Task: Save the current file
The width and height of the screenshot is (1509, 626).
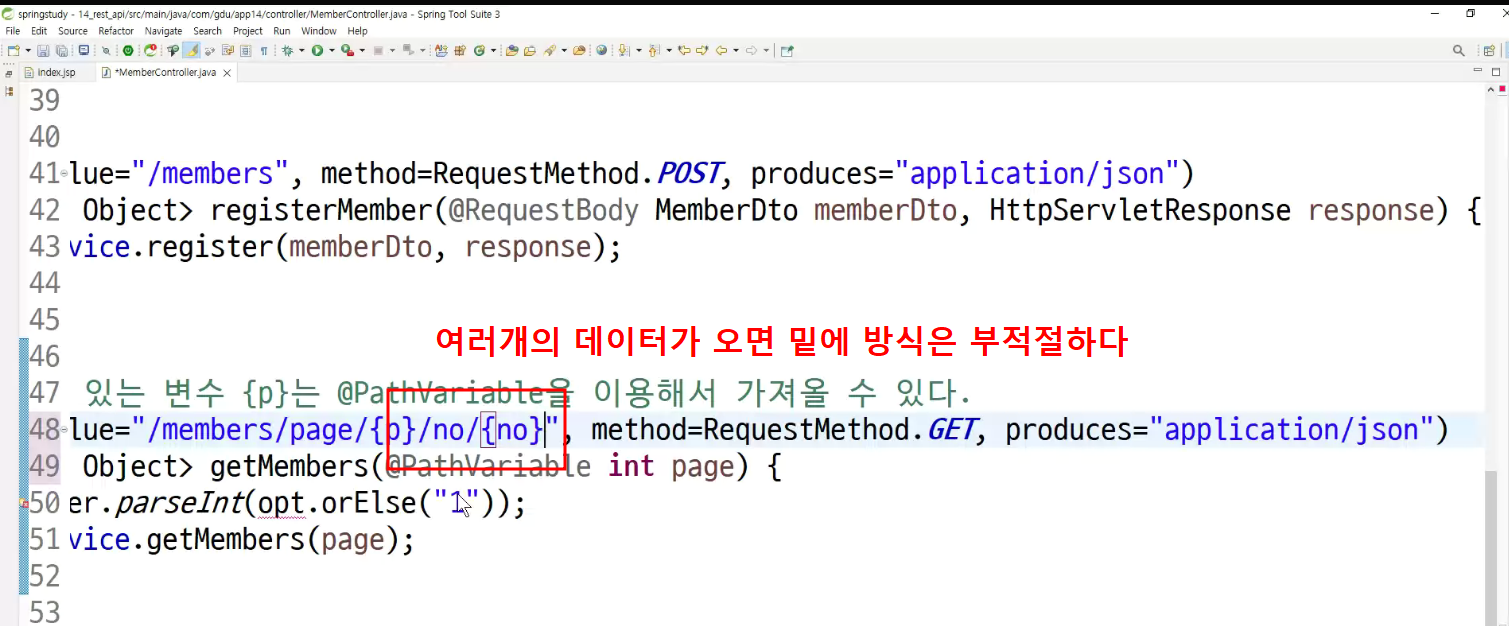Action: [42, 50]
